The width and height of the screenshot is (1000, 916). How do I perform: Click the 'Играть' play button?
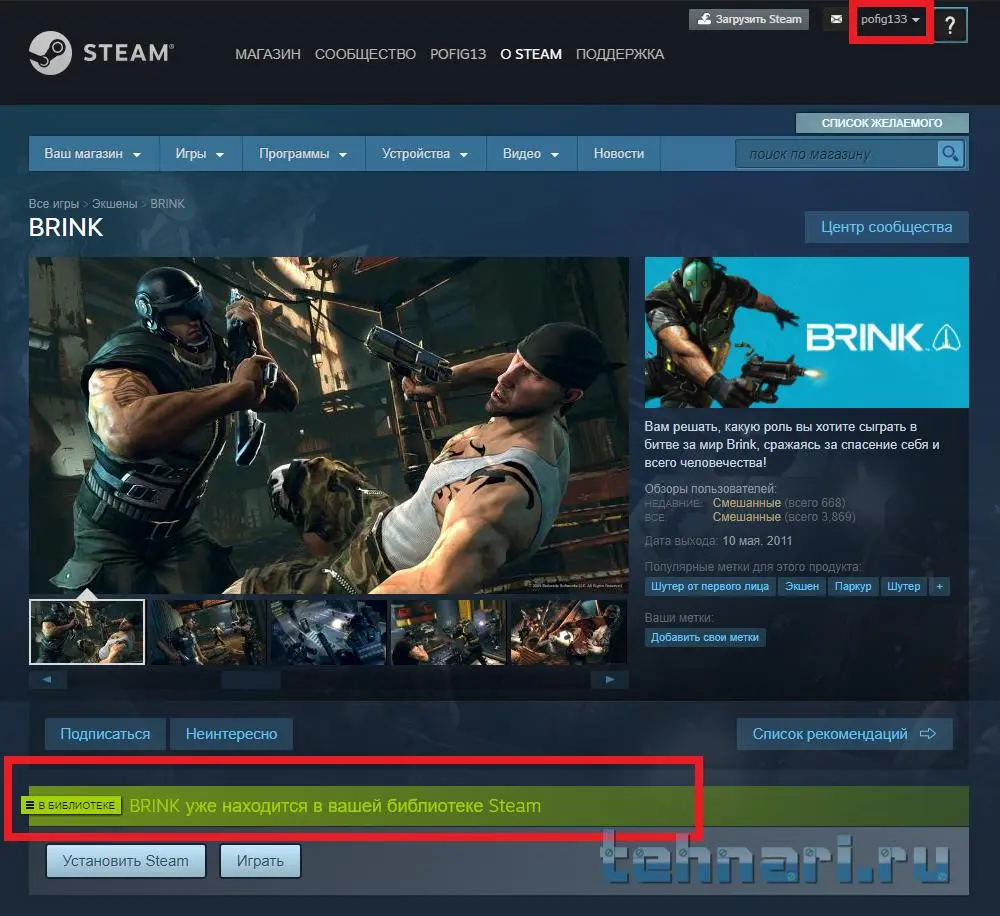point(260,861)
